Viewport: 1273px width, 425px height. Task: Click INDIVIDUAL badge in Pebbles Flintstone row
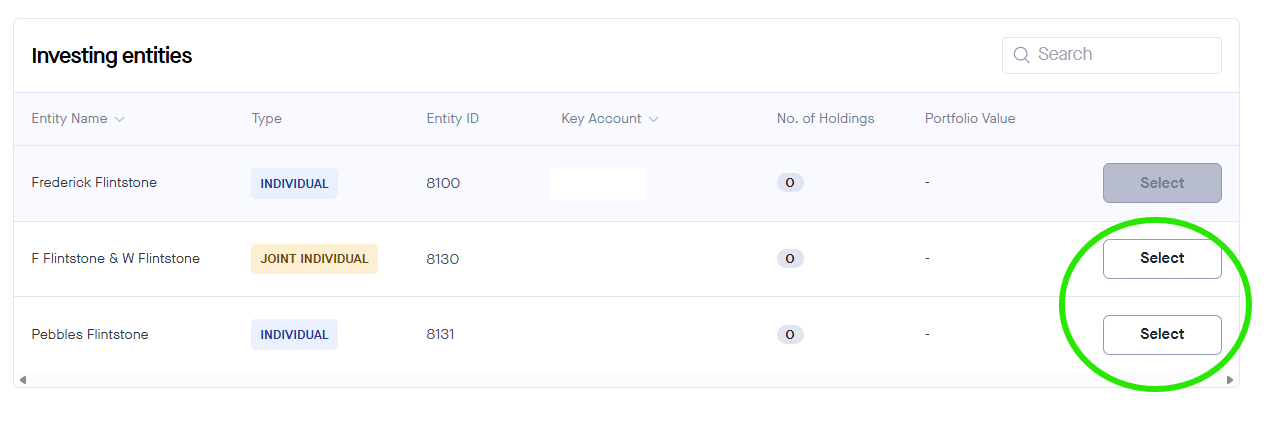tap(294, 334)
